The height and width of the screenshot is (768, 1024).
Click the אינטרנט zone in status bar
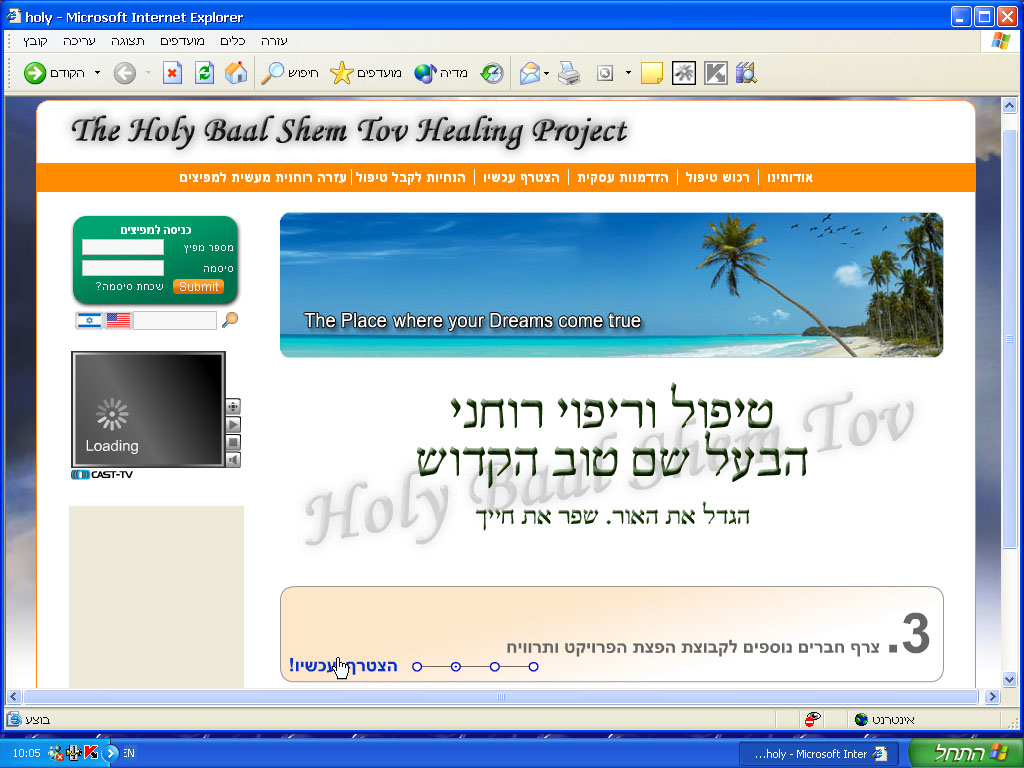click(x=885, y=720)
